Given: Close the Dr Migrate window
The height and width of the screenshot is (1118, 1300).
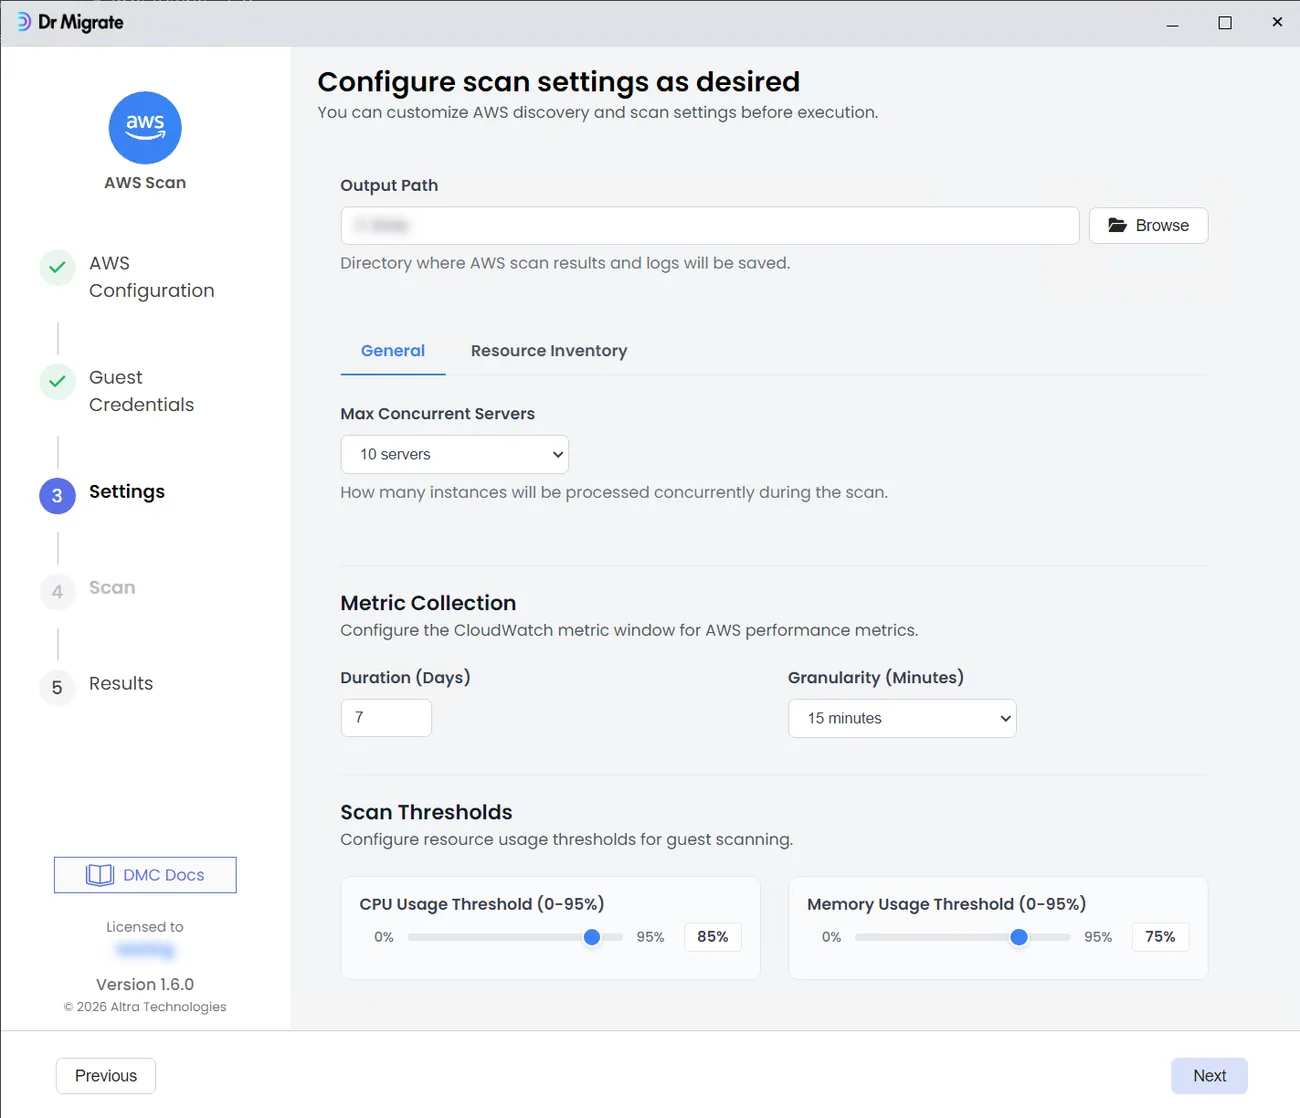Looking at the screenshot, I should click(x=1277, y=22).
